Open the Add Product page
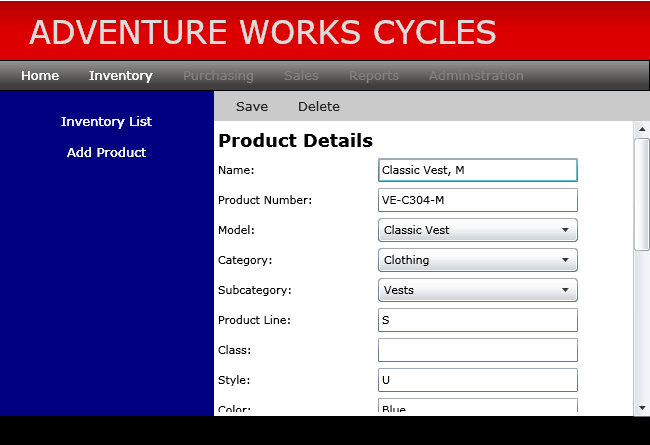650x445 pixels. [107, 152]
